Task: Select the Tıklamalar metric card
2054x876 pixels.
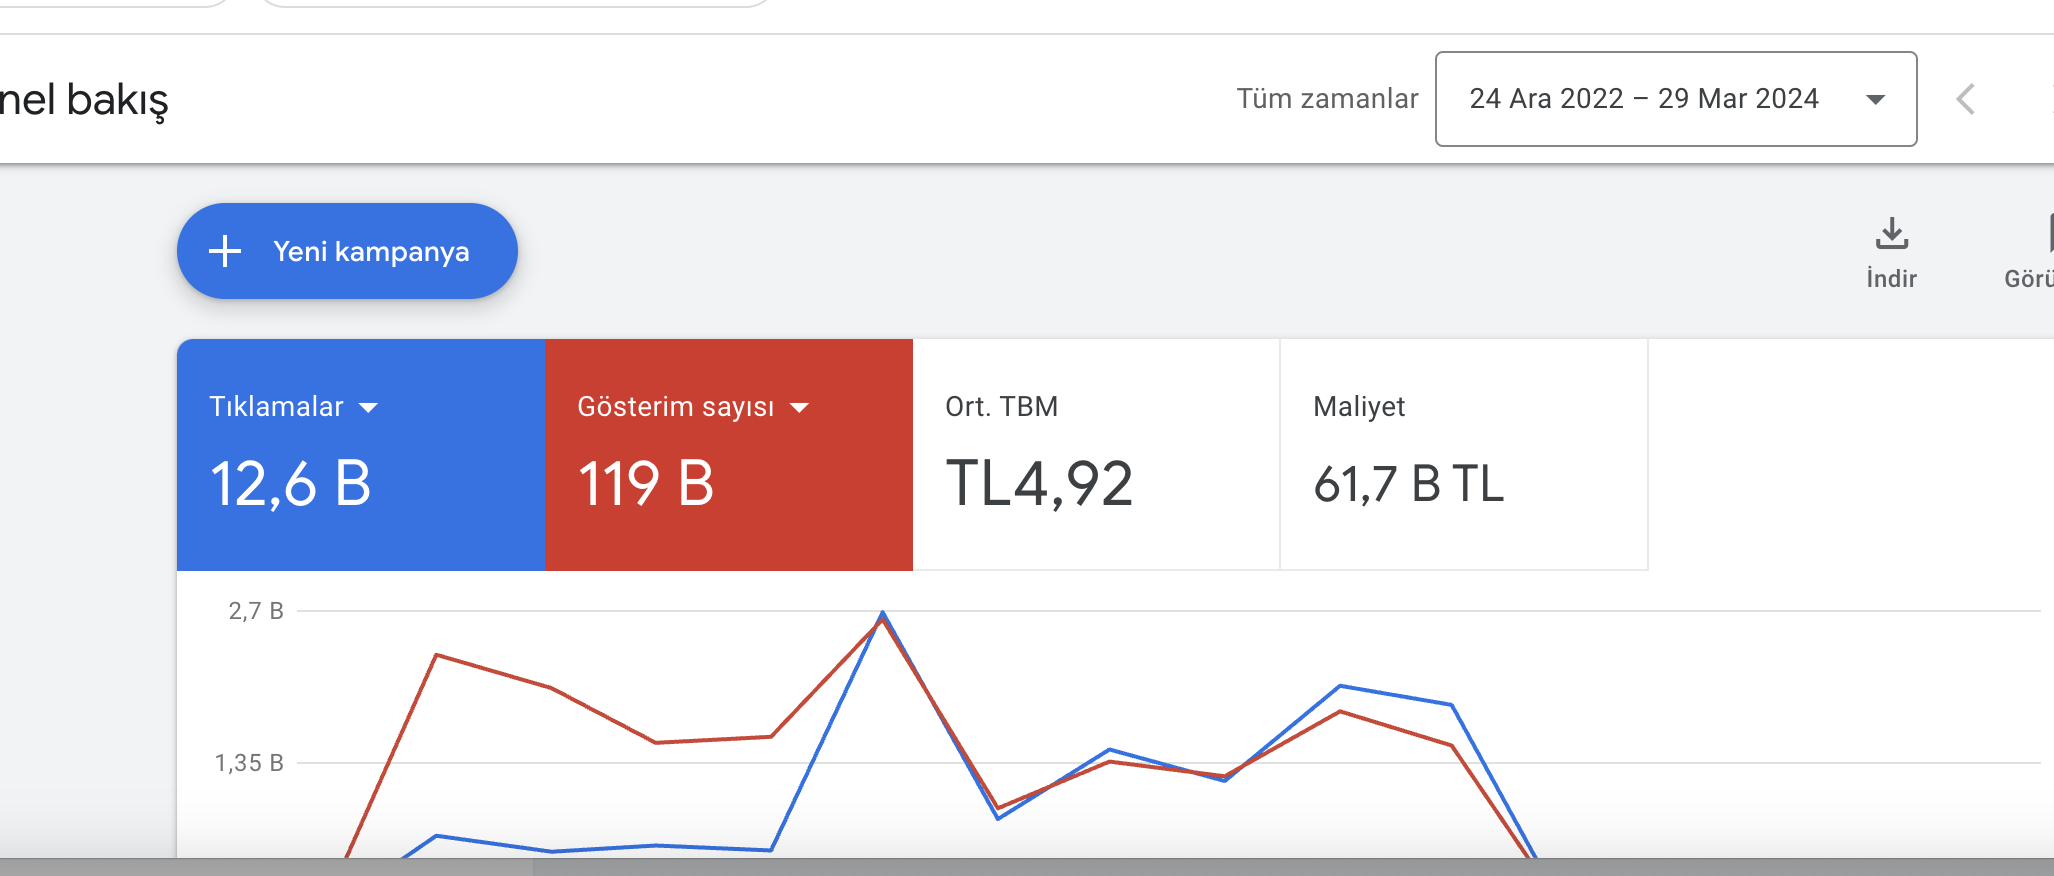Action: click(x=361, y=455)
